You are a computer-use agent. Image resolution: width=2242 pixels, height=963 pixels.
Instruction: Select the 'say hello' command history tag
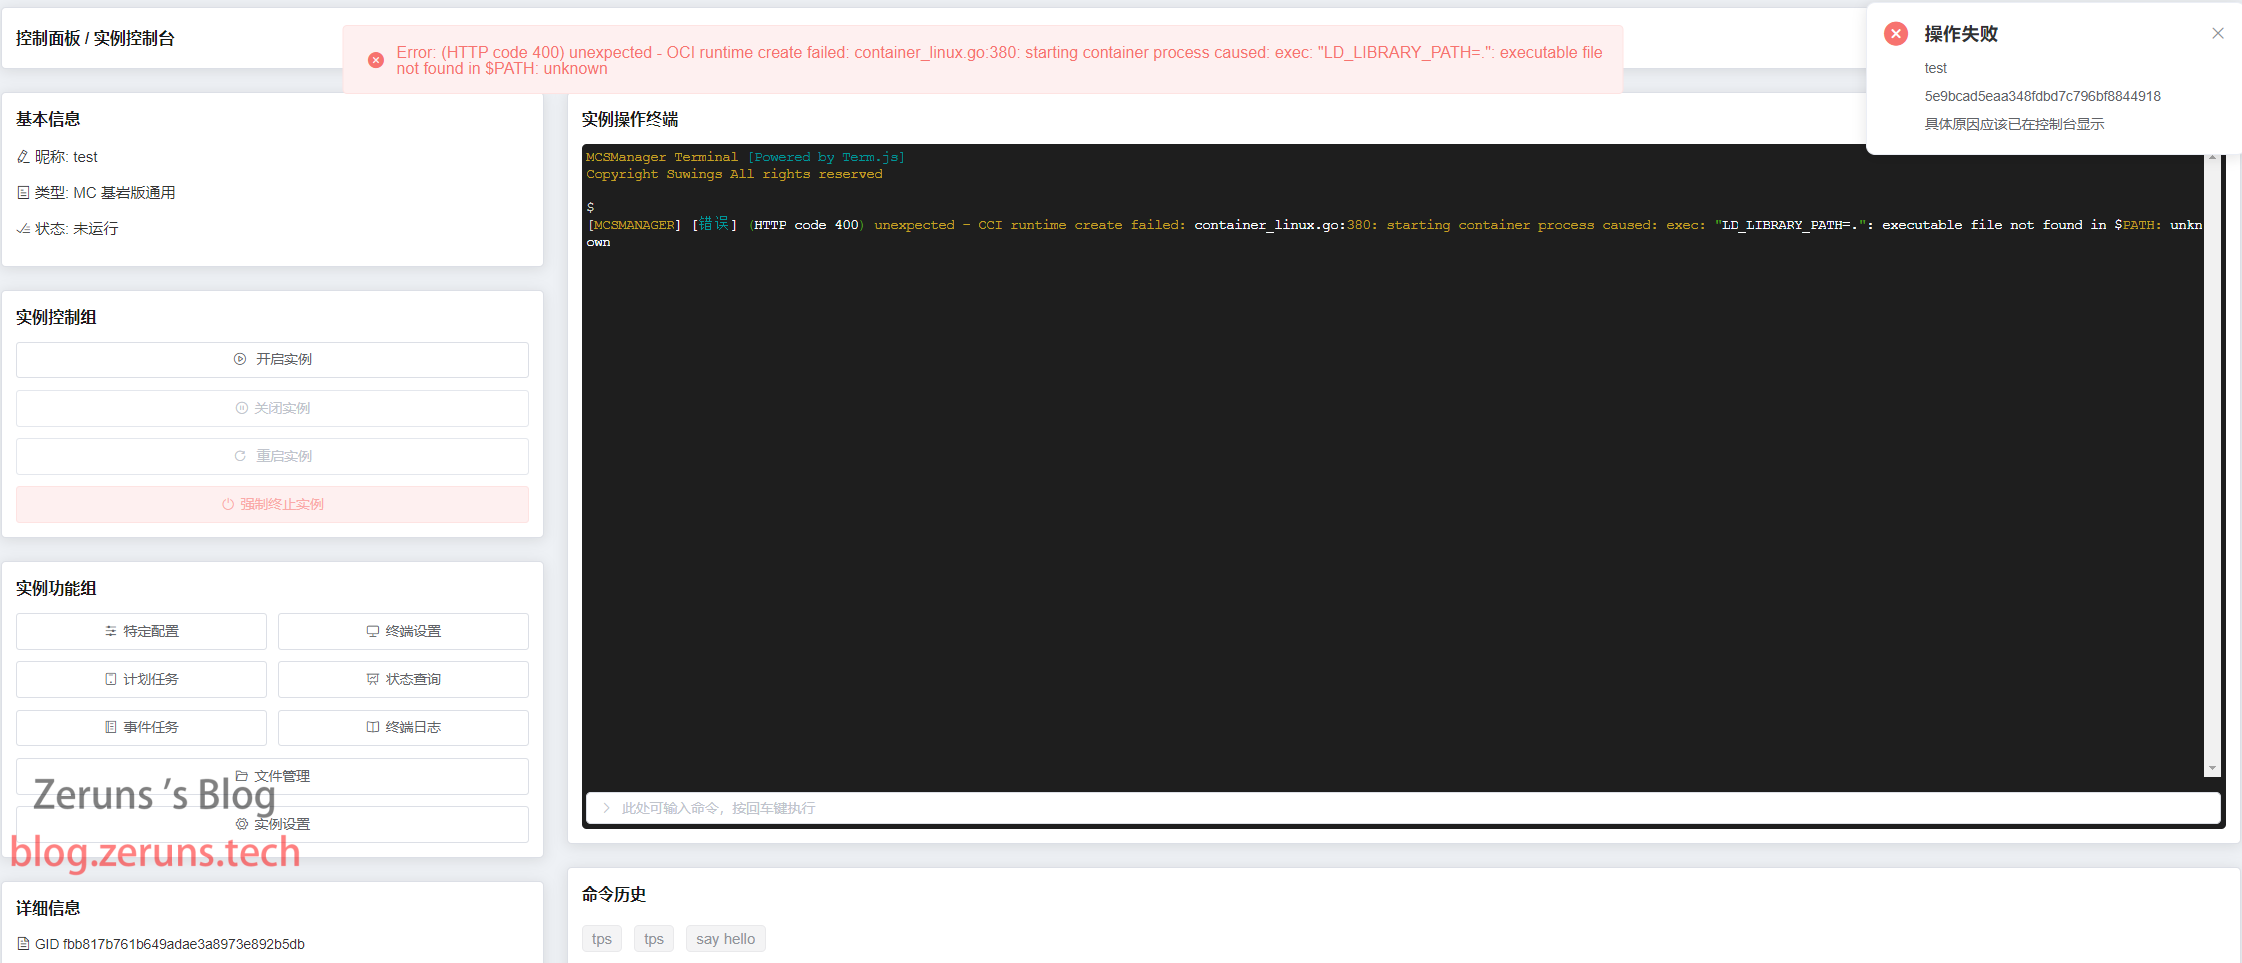coord(725,939)
